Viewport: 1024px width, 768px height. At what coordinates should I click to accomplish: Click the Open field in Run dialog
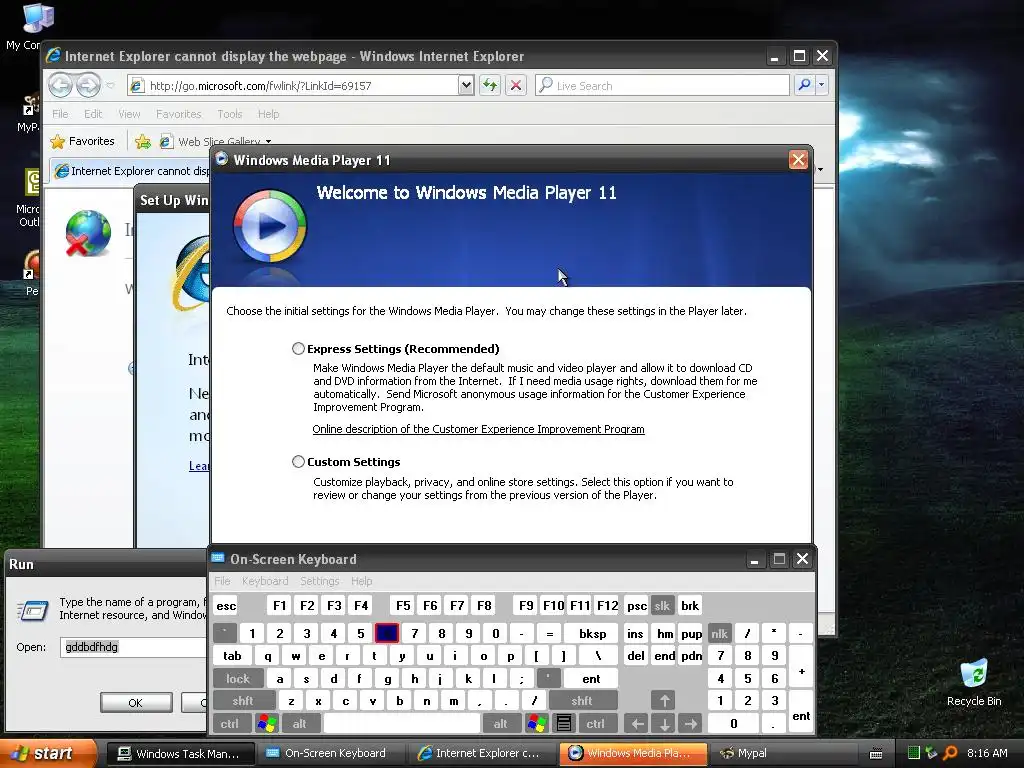click(134, 647)
